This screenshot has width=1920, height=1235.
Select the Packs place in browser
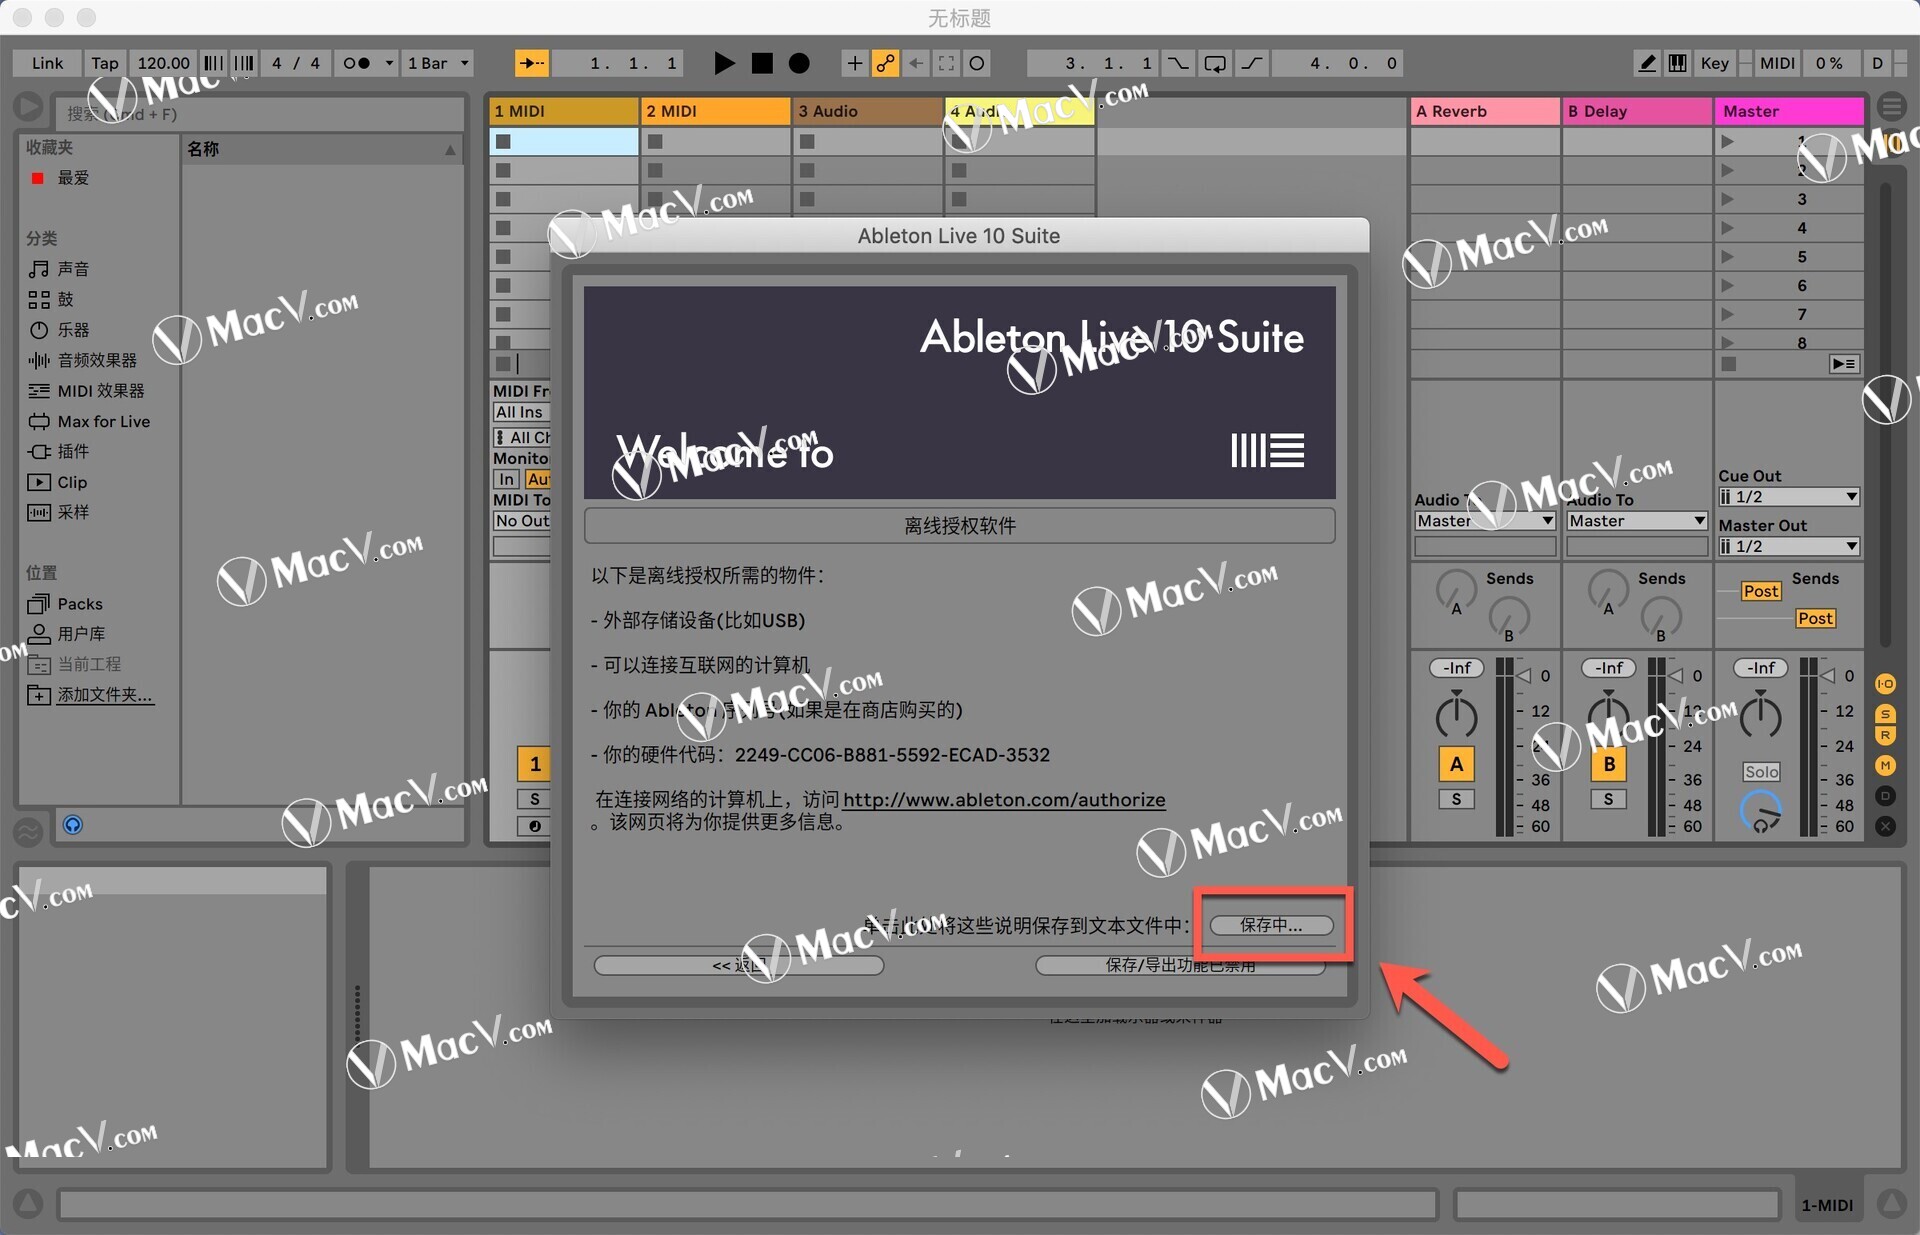click(x=80, y=603)
